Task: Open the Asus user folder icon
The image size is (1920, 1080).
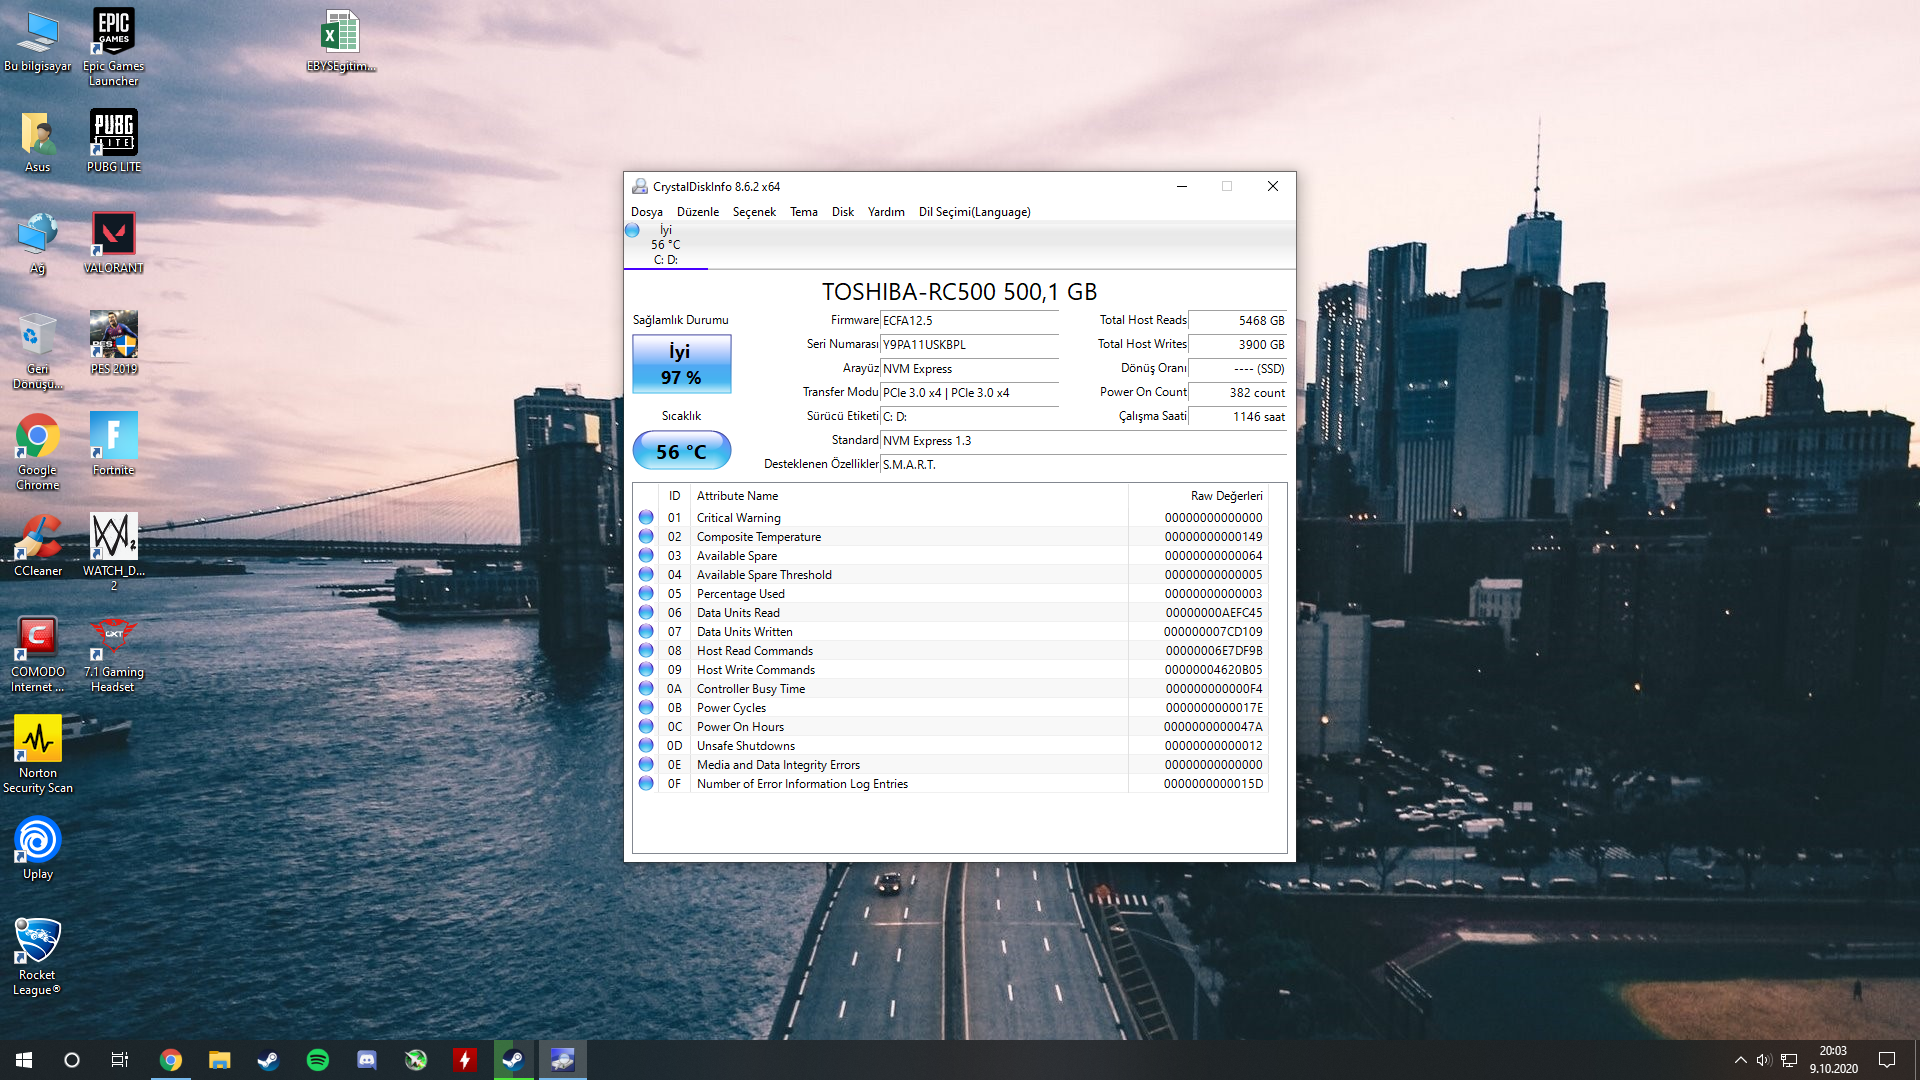Action: click(x=37, y=142)
